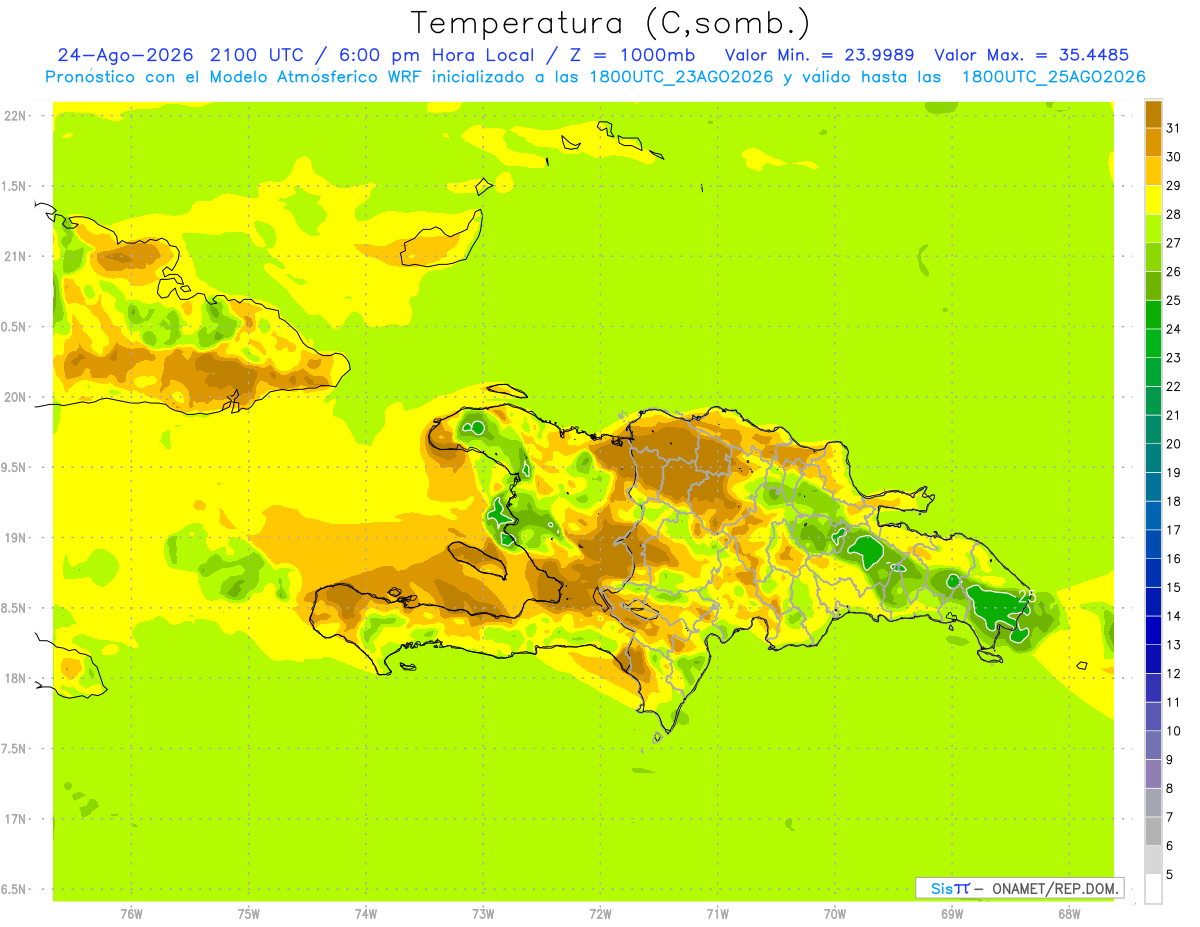The width and height of the screenshot is (1200, 927).
Task: Click the gray legend band between 6 and 7
Action: [1153, 831]
